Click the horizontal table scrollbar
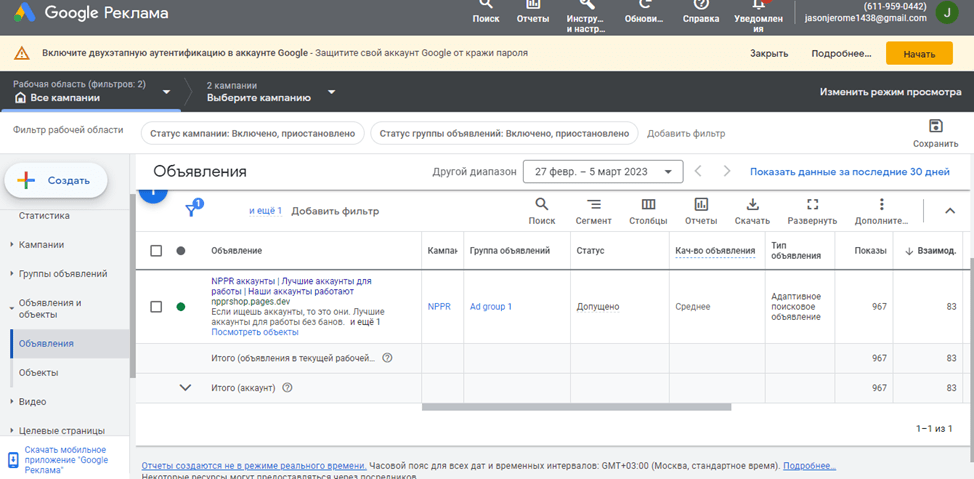974x479 pixels. 576,408
